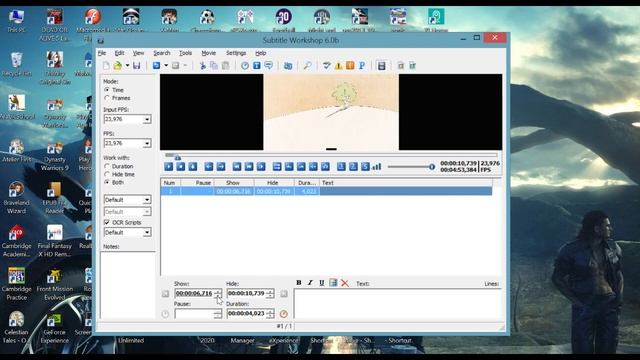
Task: Open the File menu
Action: [x=102, y=53]
